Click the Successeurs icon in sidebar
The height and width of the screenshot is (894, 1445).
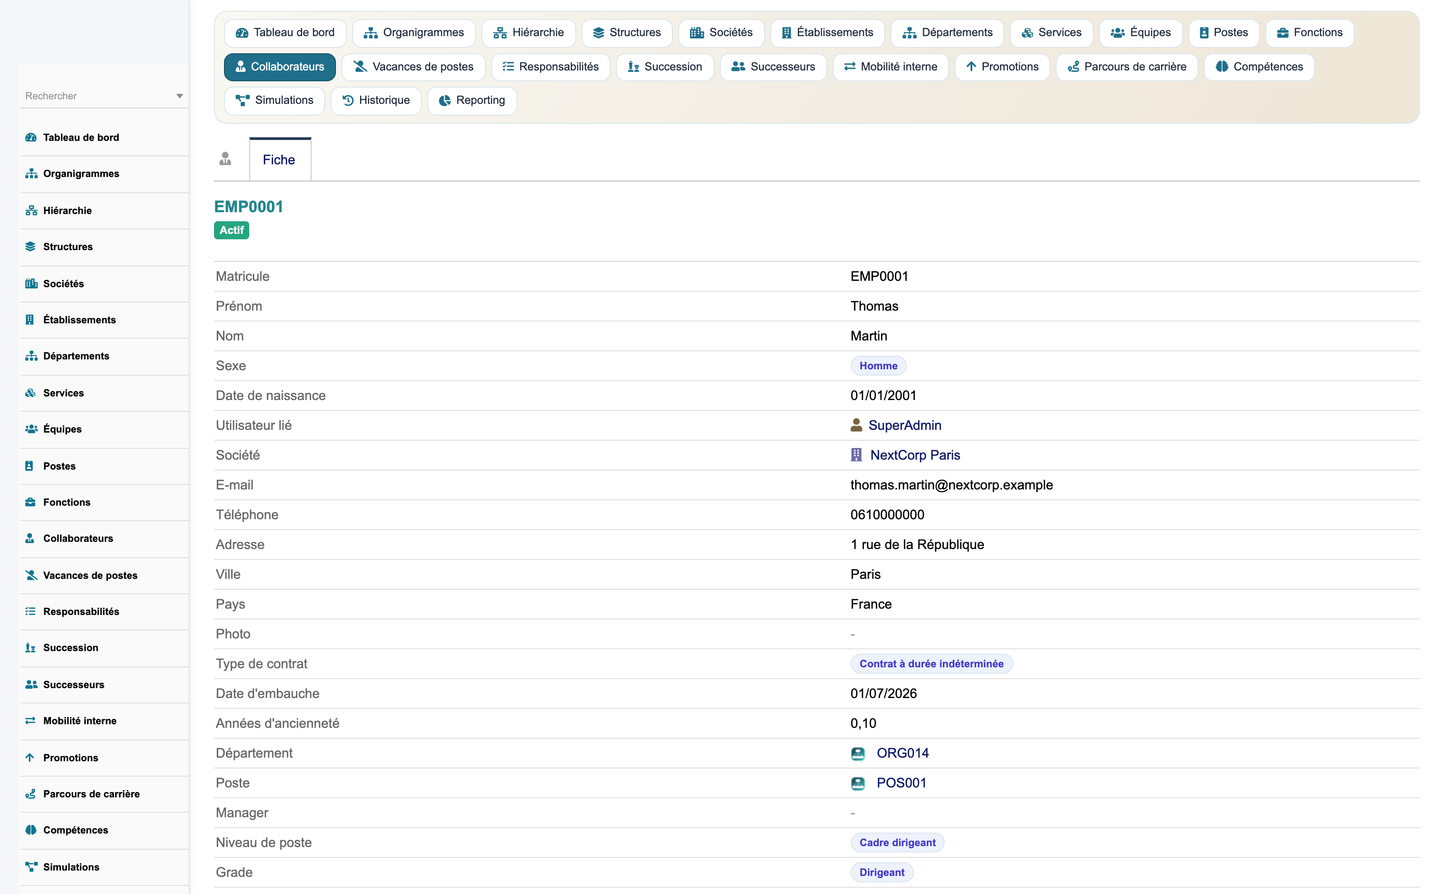(x=31, y=684)
